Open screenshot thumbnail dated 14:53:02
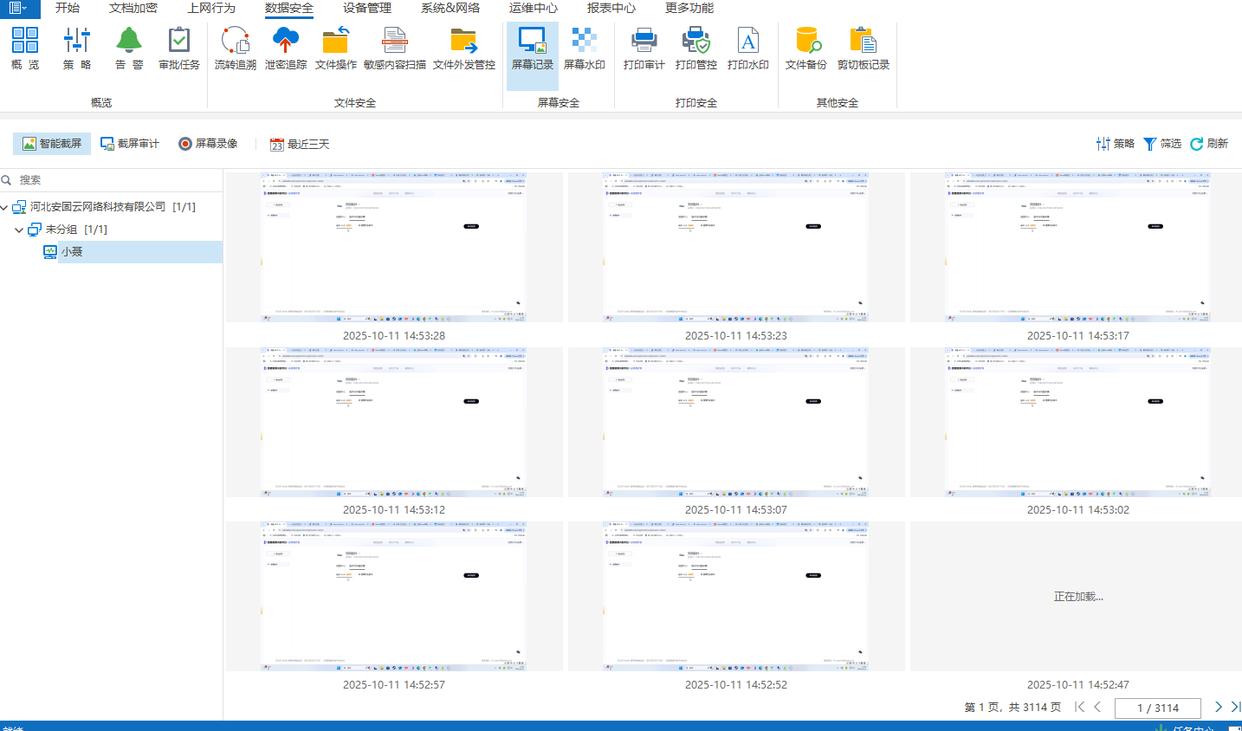This screenshot has height=731, width=1242. (1076, 422)
